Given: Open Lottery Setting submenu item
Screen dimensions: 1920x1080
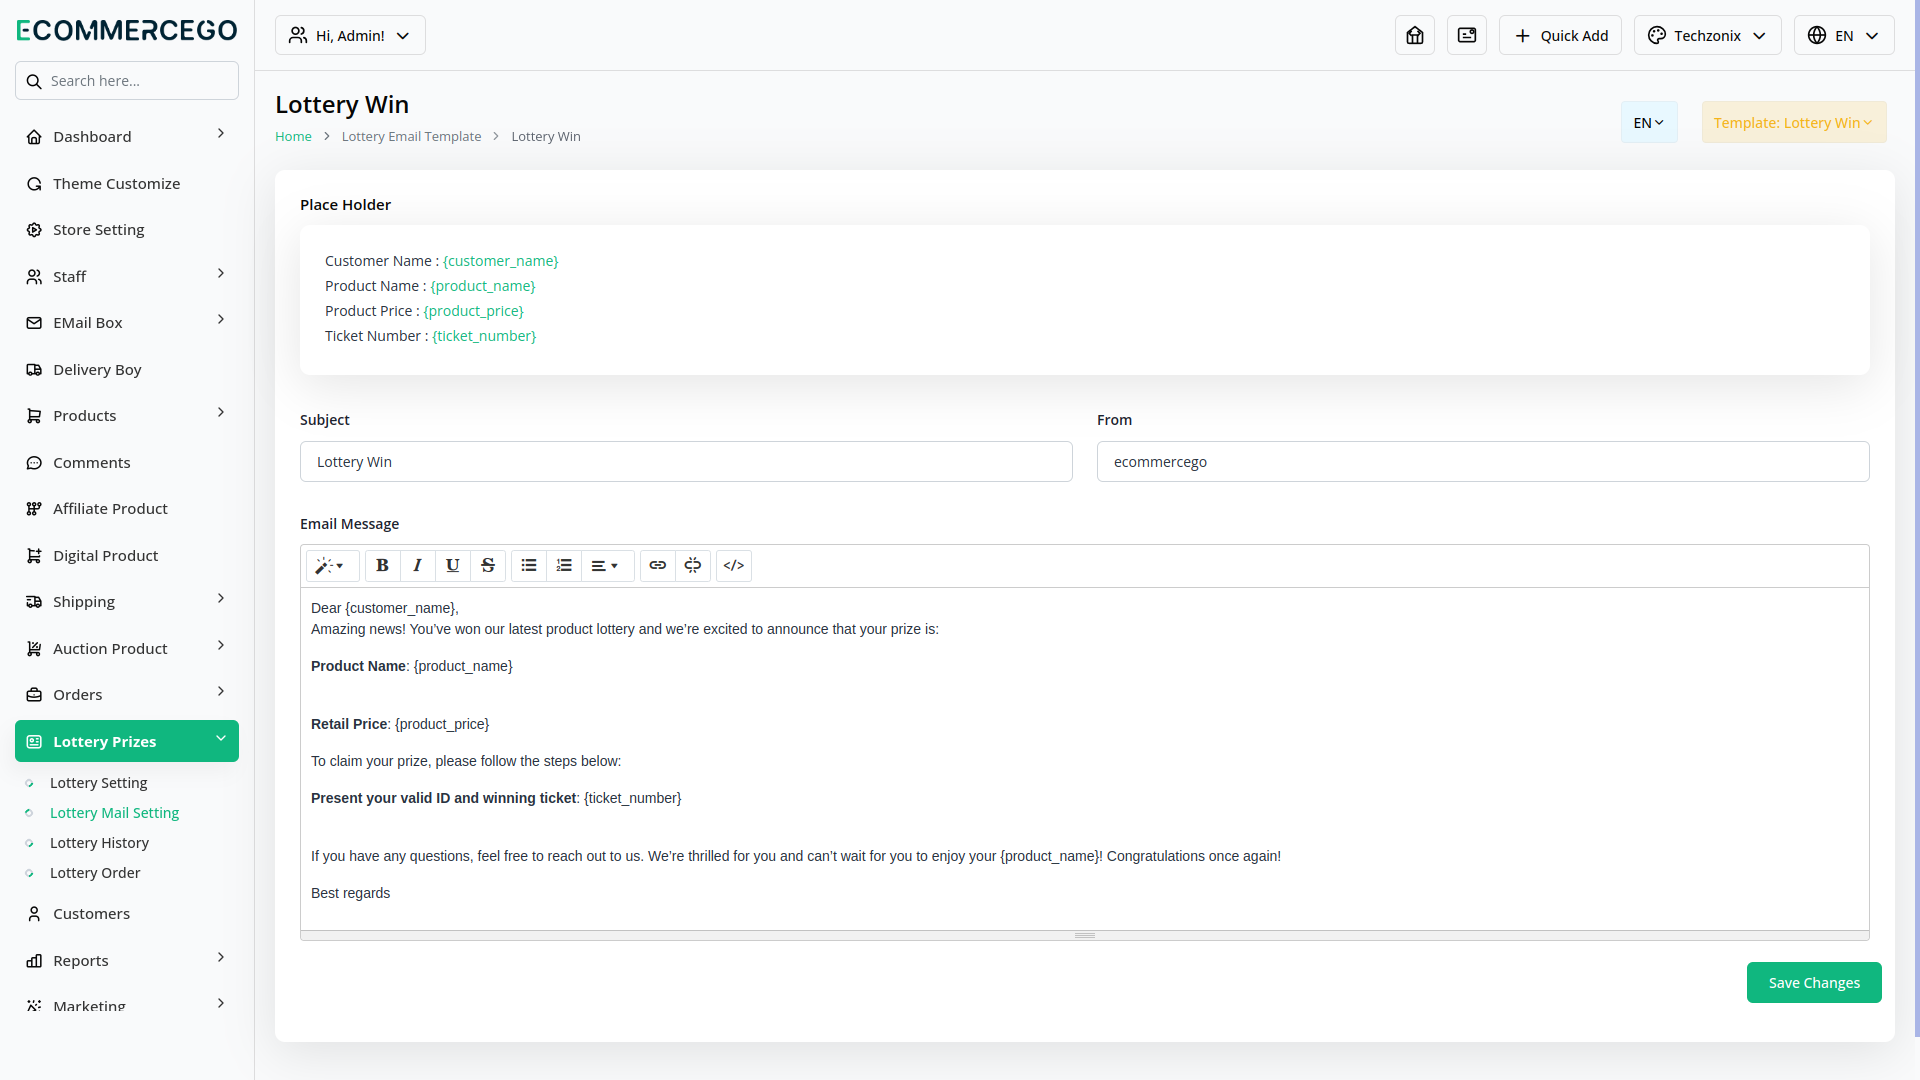Looking at the screenshot, I should pyautogui.click(x=98, y=783).
